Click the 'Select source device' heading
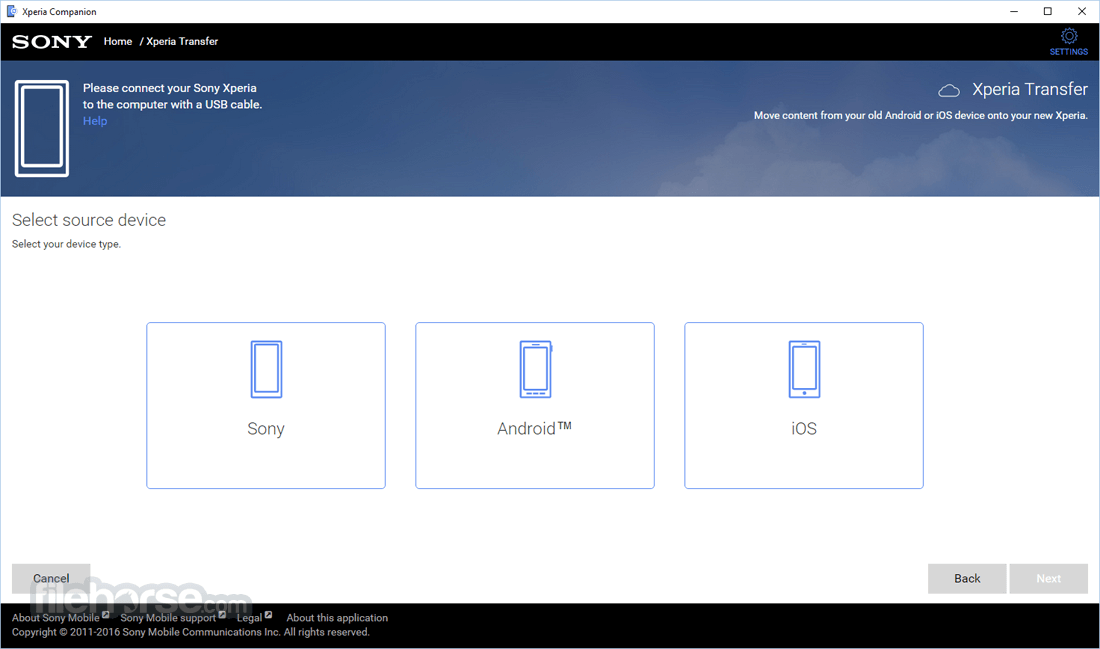Image resolution: width=1100 pixels, height=649 pixels. pos(89,220)
